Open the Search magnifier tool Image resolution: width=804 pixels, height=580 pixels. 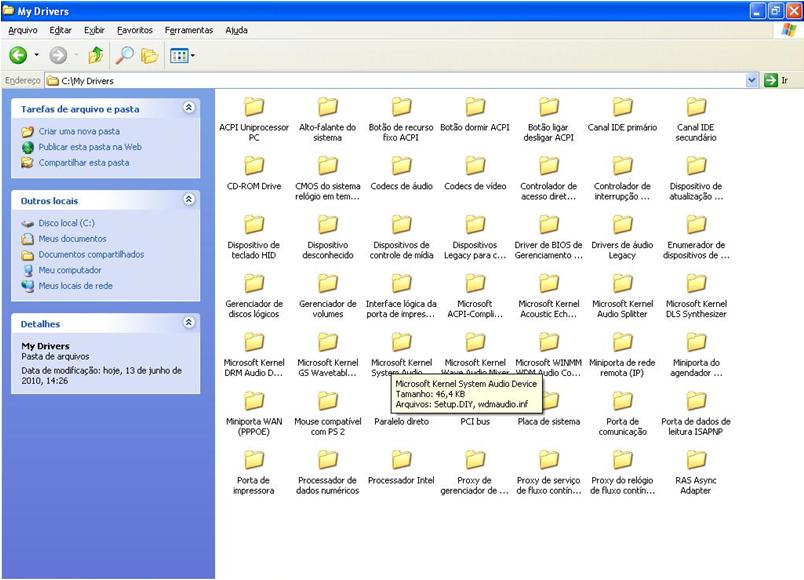[125, 56]
